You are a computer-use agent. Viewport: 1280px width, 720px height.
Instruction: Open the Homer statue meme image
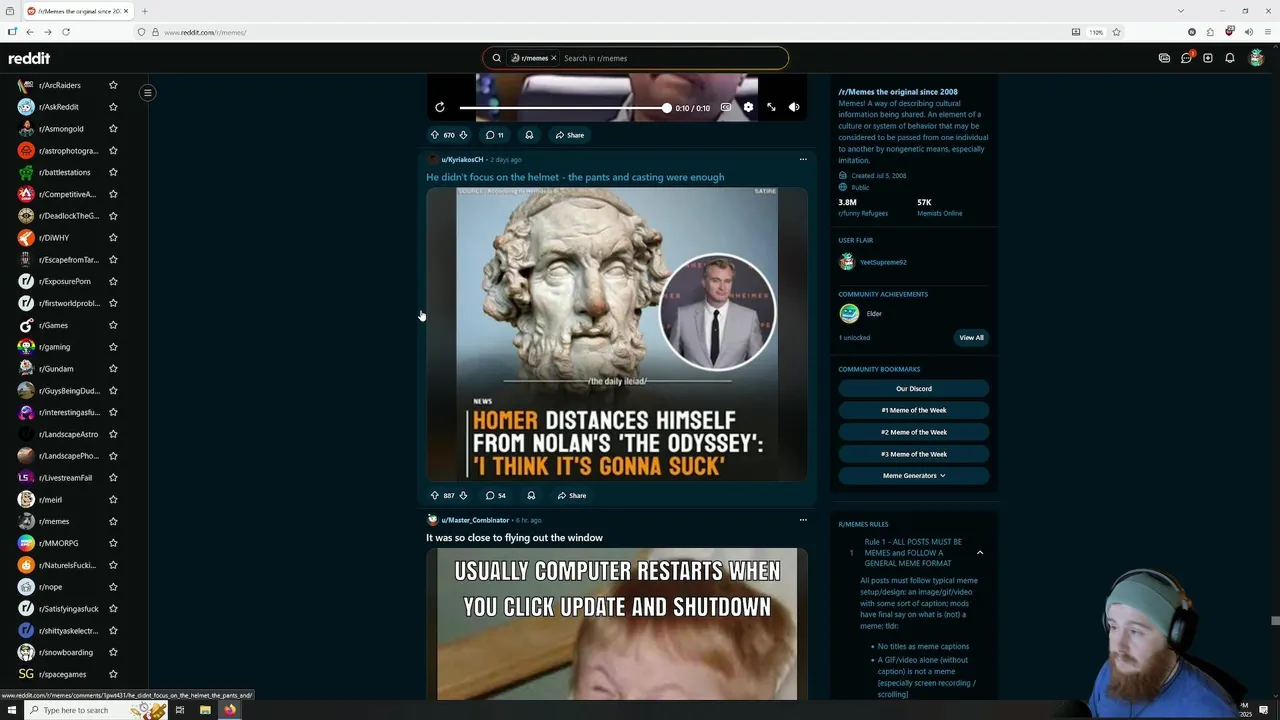pos(617,334)
